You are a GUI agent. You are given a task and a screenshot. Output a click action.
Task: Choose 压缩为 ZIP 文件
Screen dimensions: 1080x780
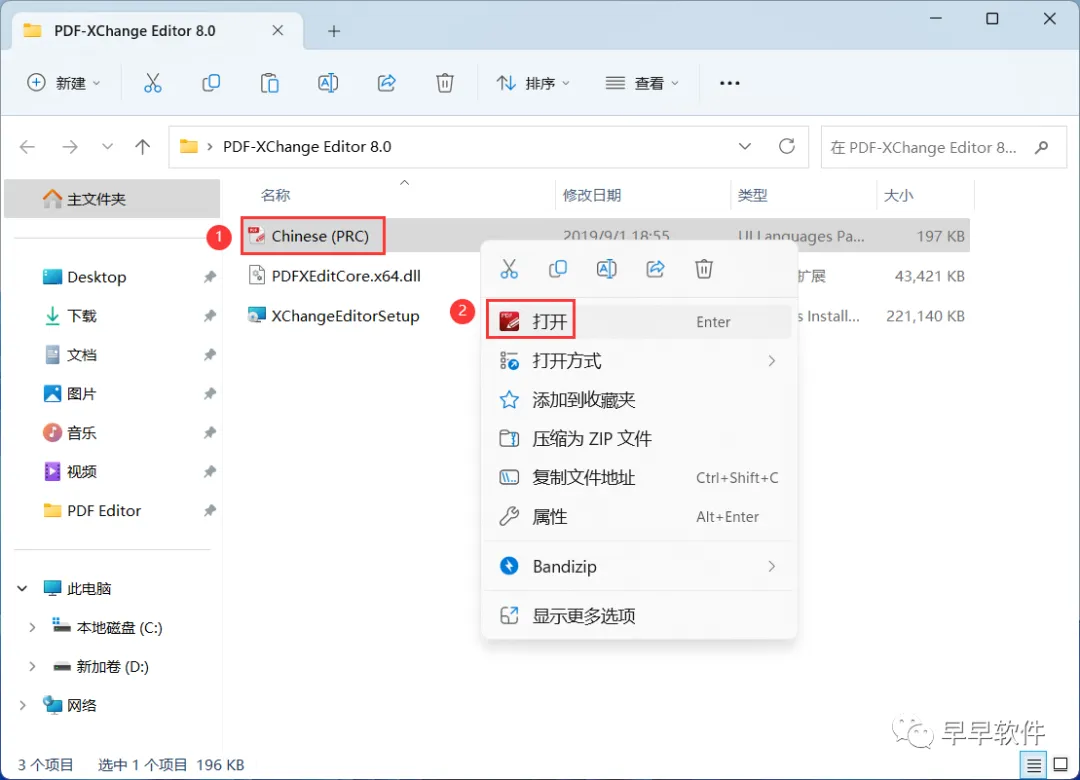(x=638, y=438)
